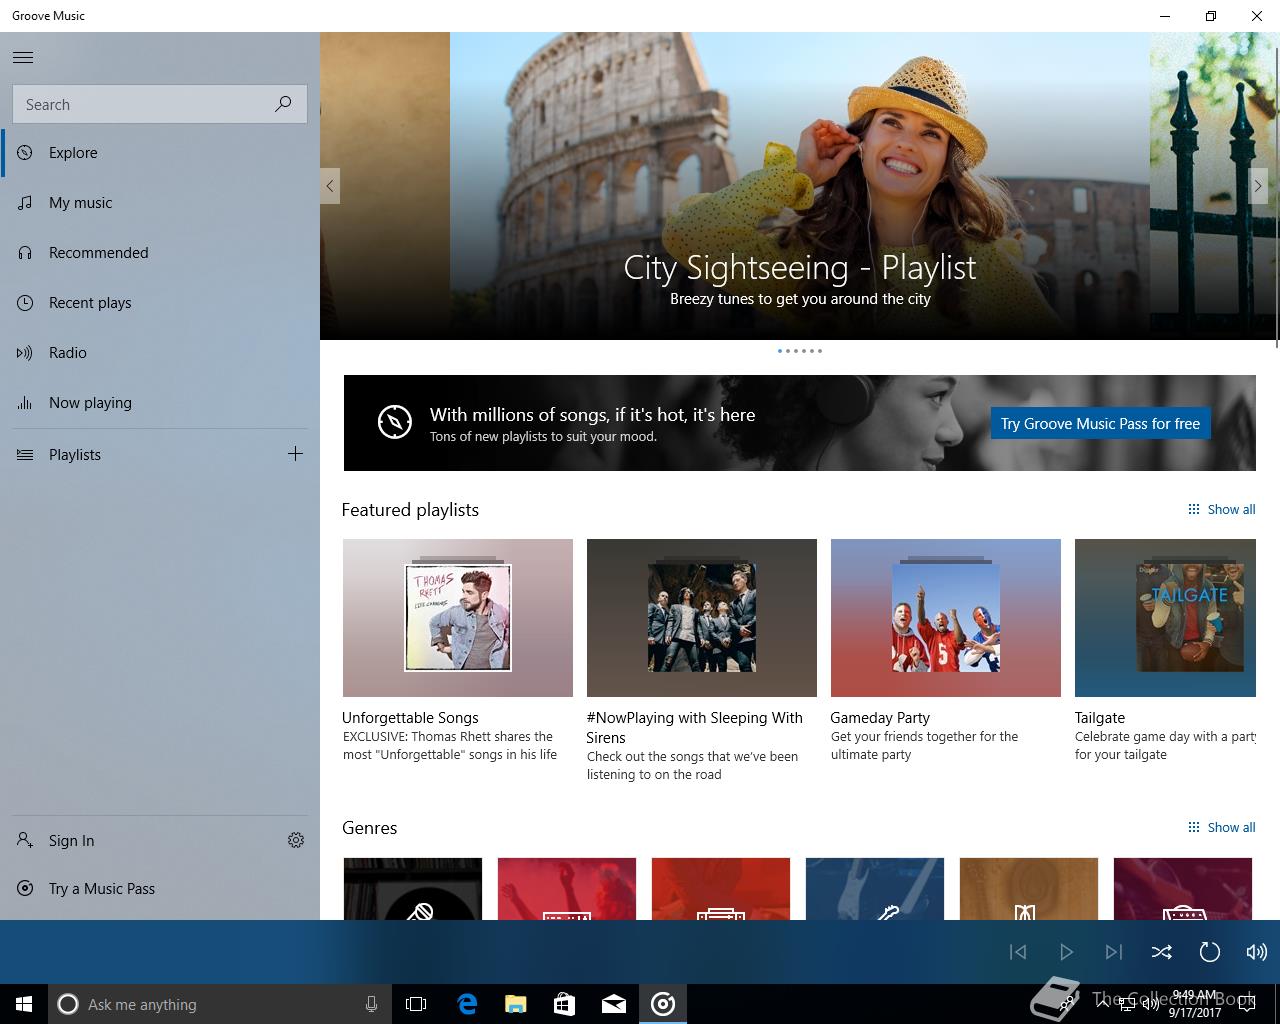Click Groove Music taskbar icon

[663, 1004]
